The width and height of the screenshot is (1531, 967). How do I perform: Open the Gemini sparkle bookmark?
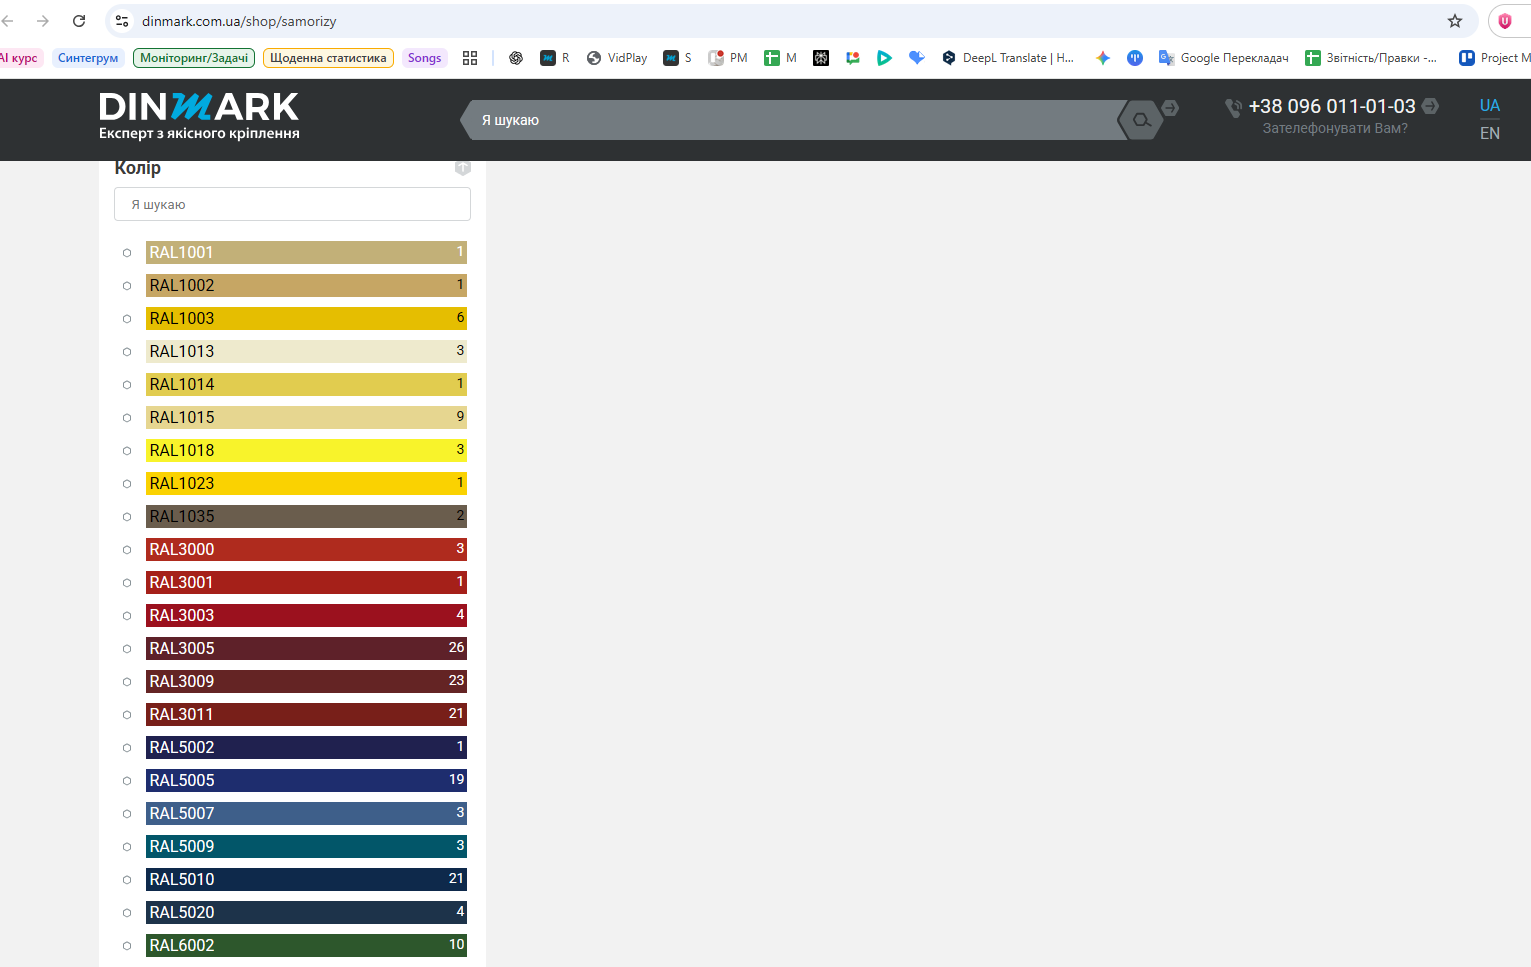click(1103, 58)
